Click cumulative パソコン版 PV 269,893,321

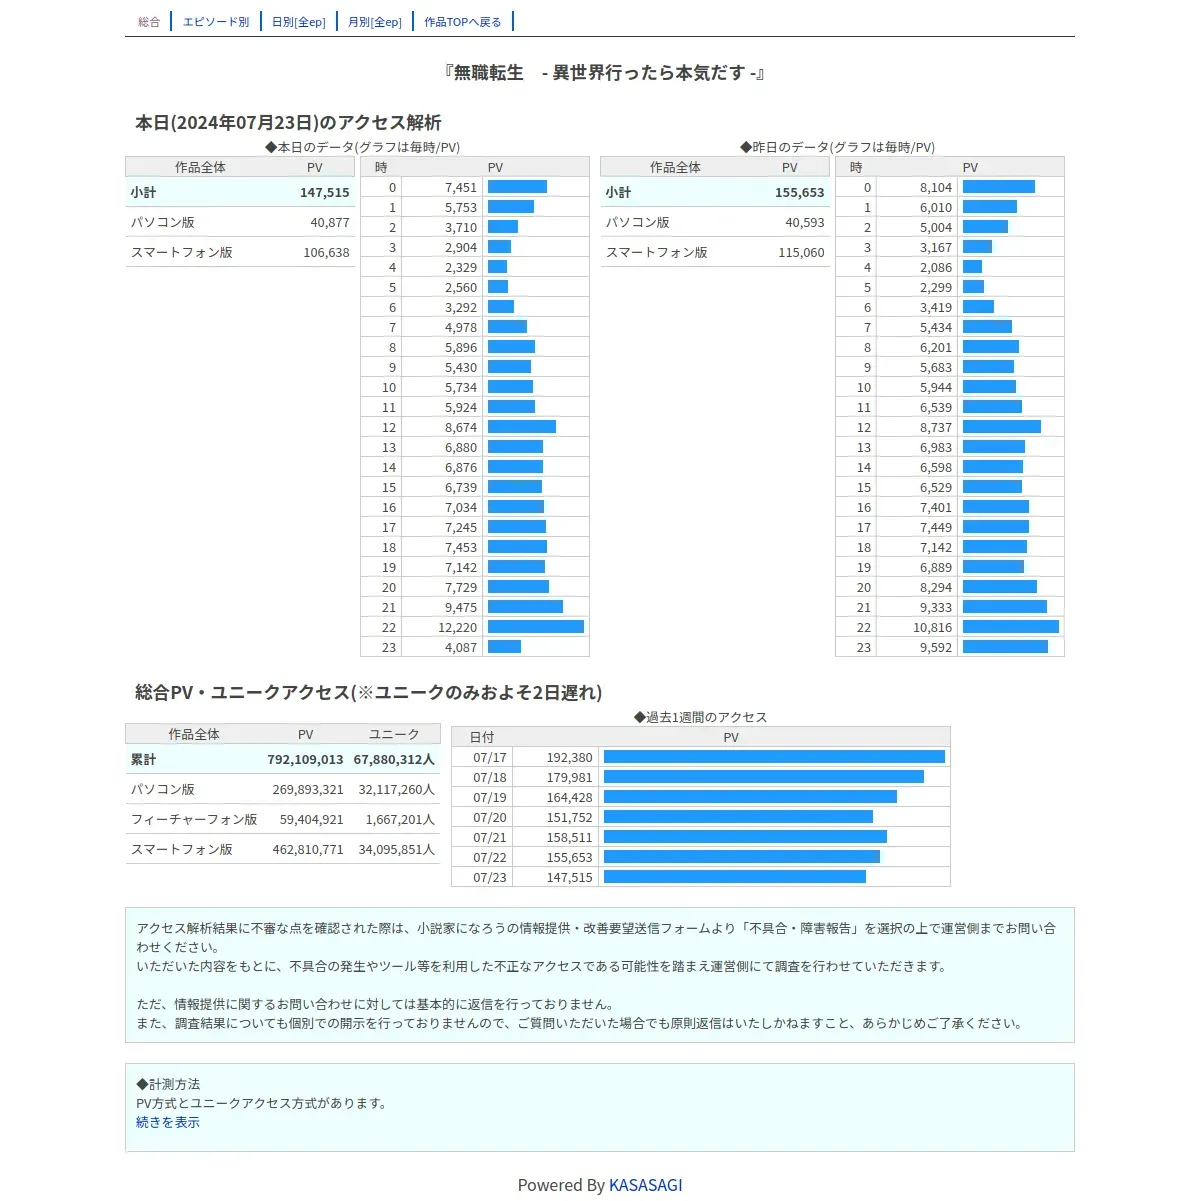308,790
